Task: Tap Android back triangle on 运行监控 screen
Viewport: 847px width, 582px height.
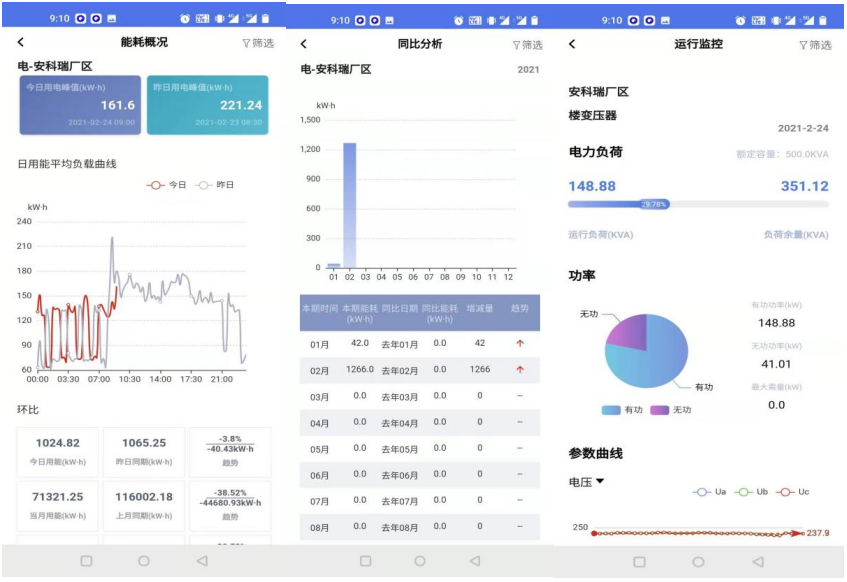Action: [757, 562]
